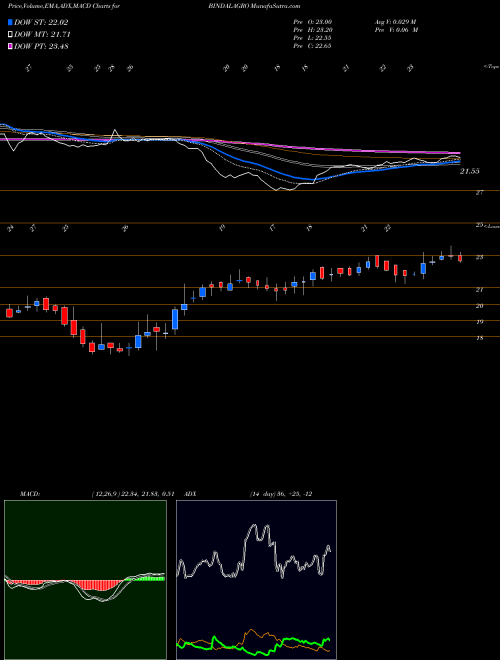Click the 20 price axis label
Screen dimensions: 500x660
479,306
